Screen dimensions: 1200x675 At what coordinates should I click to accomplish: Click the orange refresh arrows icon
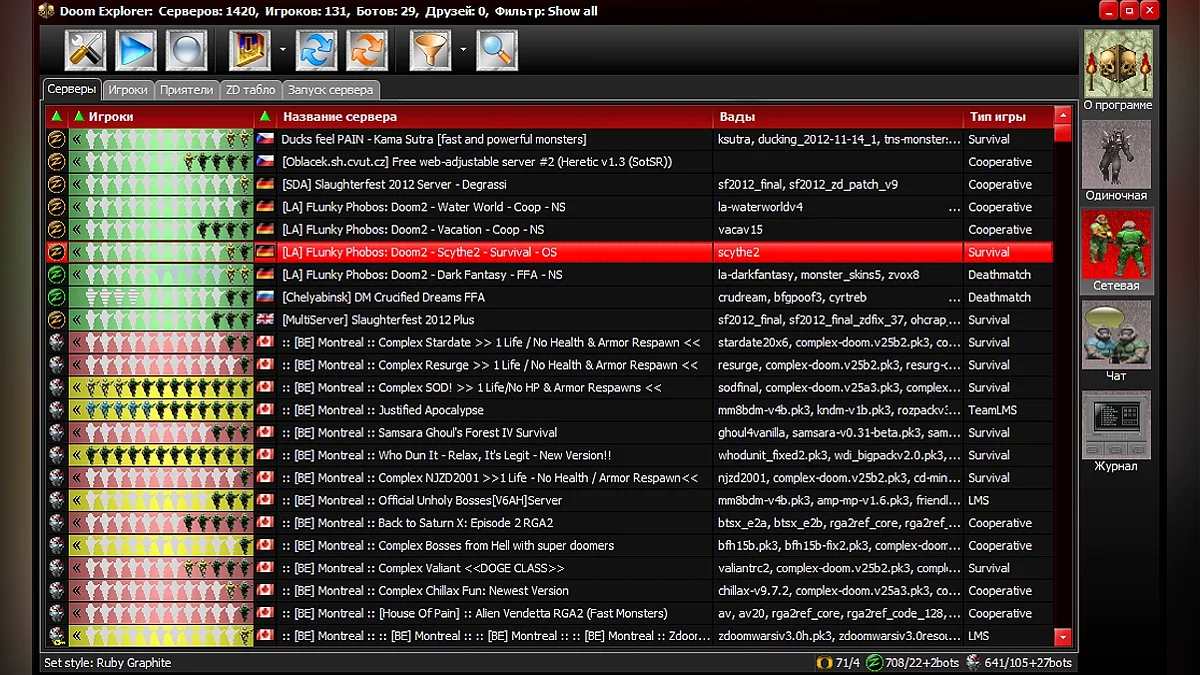[x=367, y=50]
